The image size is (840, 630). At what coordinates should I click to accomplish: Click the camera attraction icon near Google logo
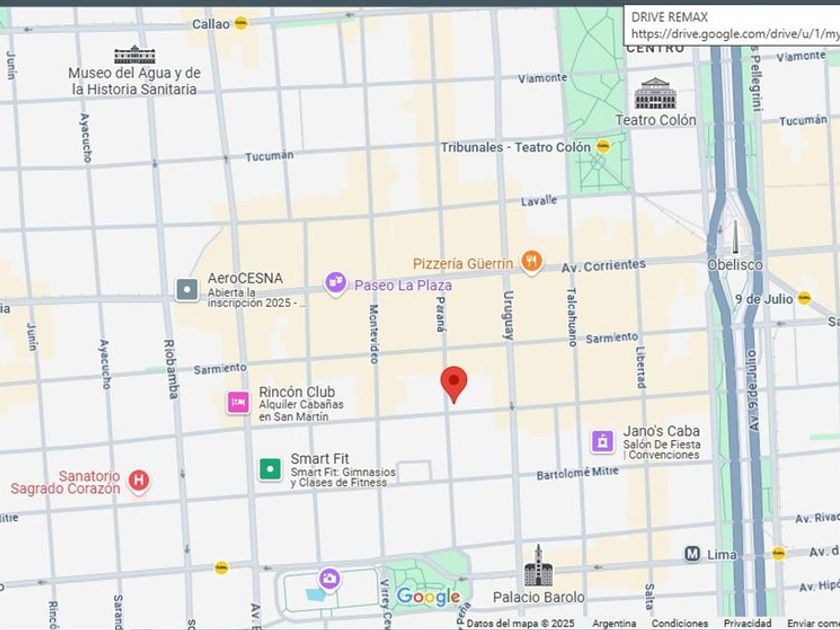tap(329, 578)
